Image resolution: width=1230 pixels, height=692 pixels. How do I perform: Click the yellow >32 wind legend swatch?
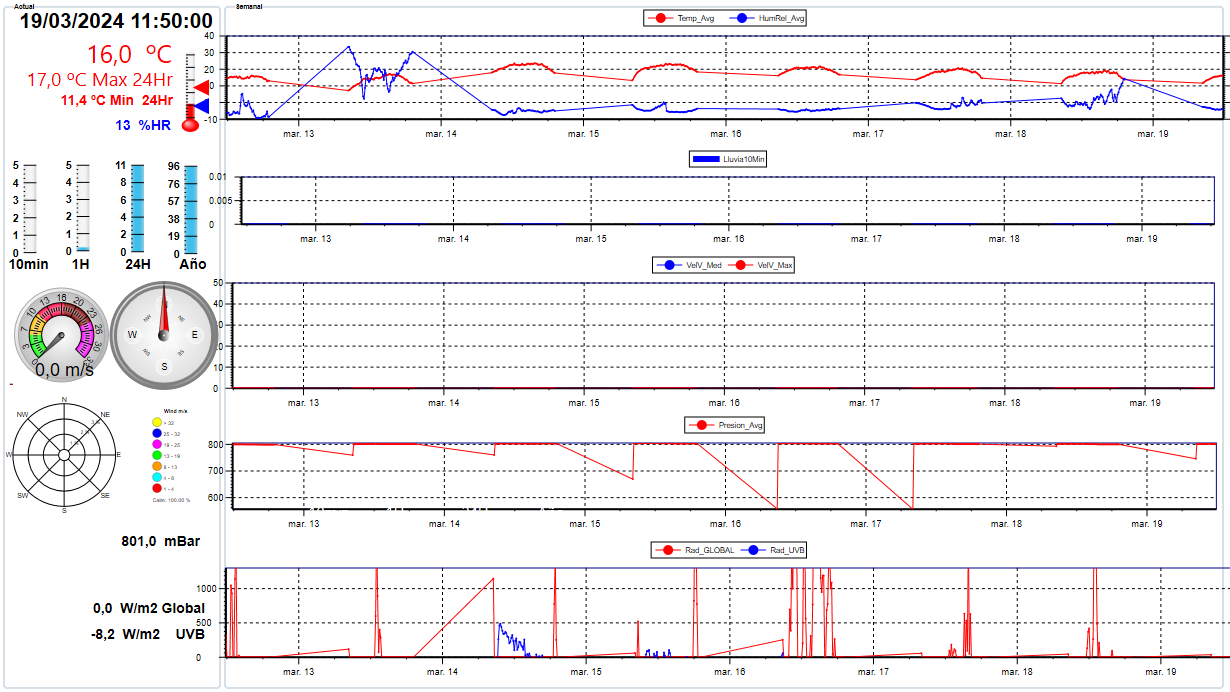click(x=157, y=422)
